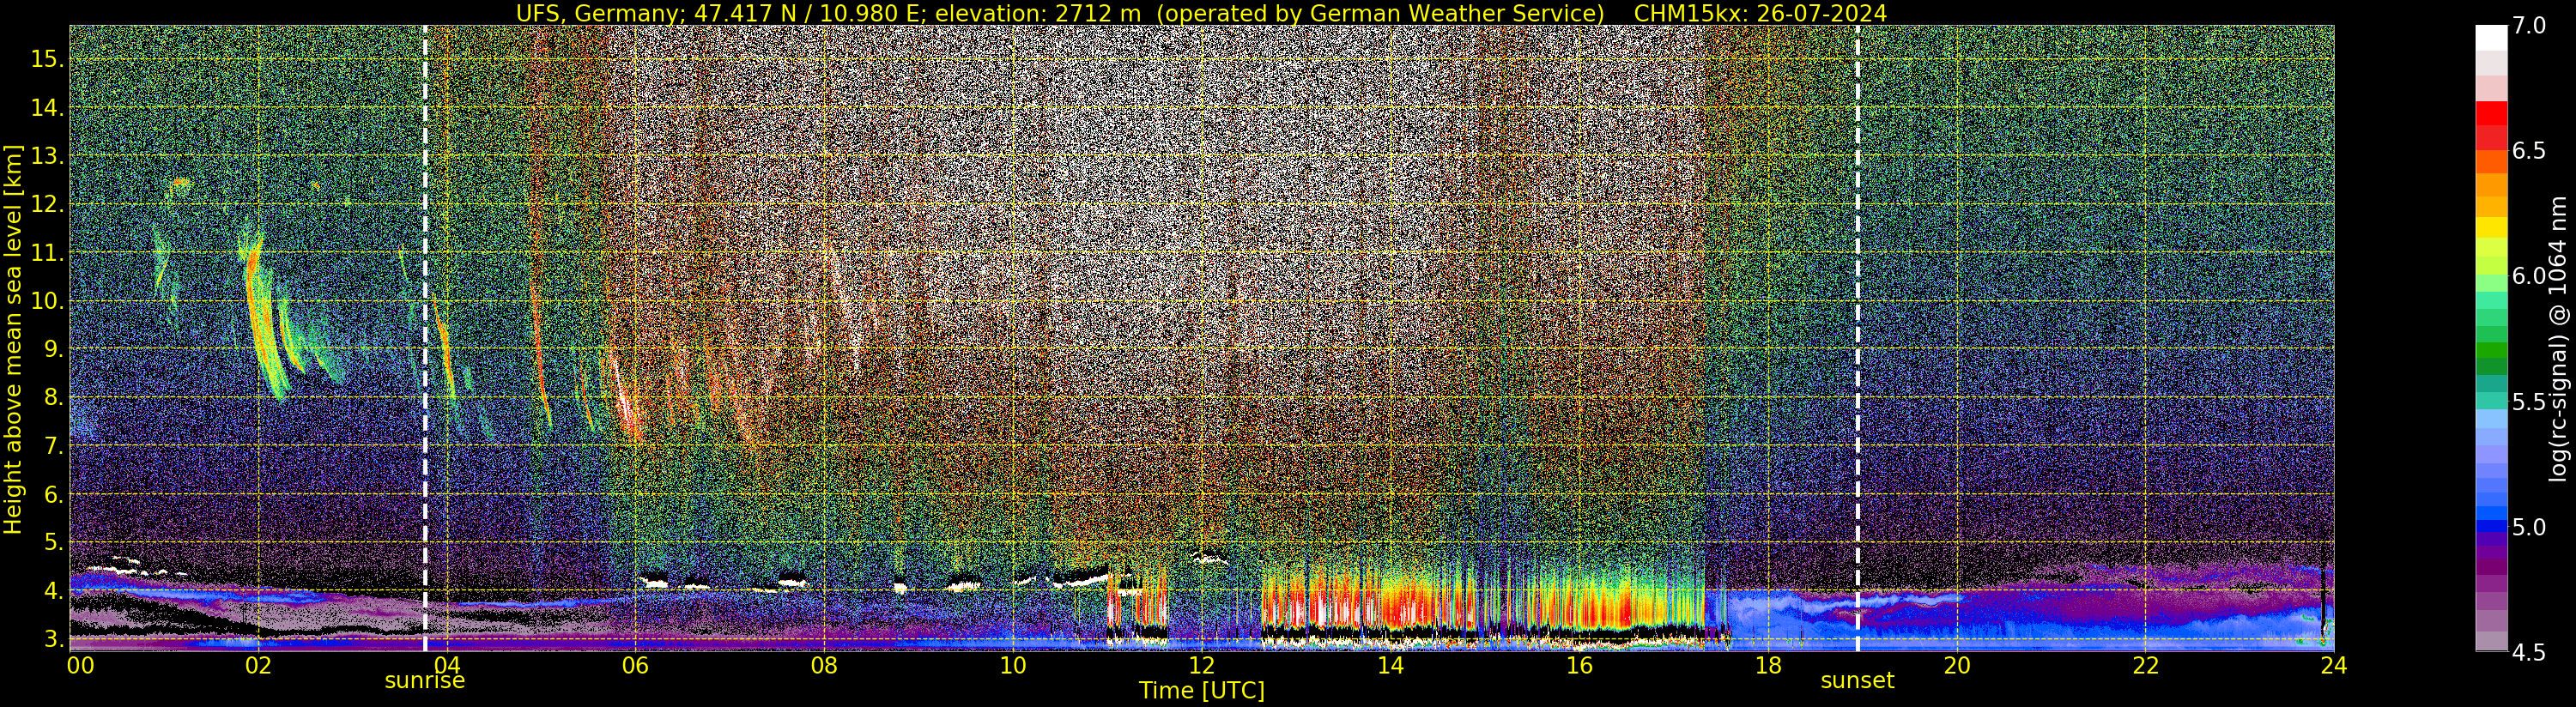
Task: Click the '12.' height axis tick label
Action: tap(48, 204)
